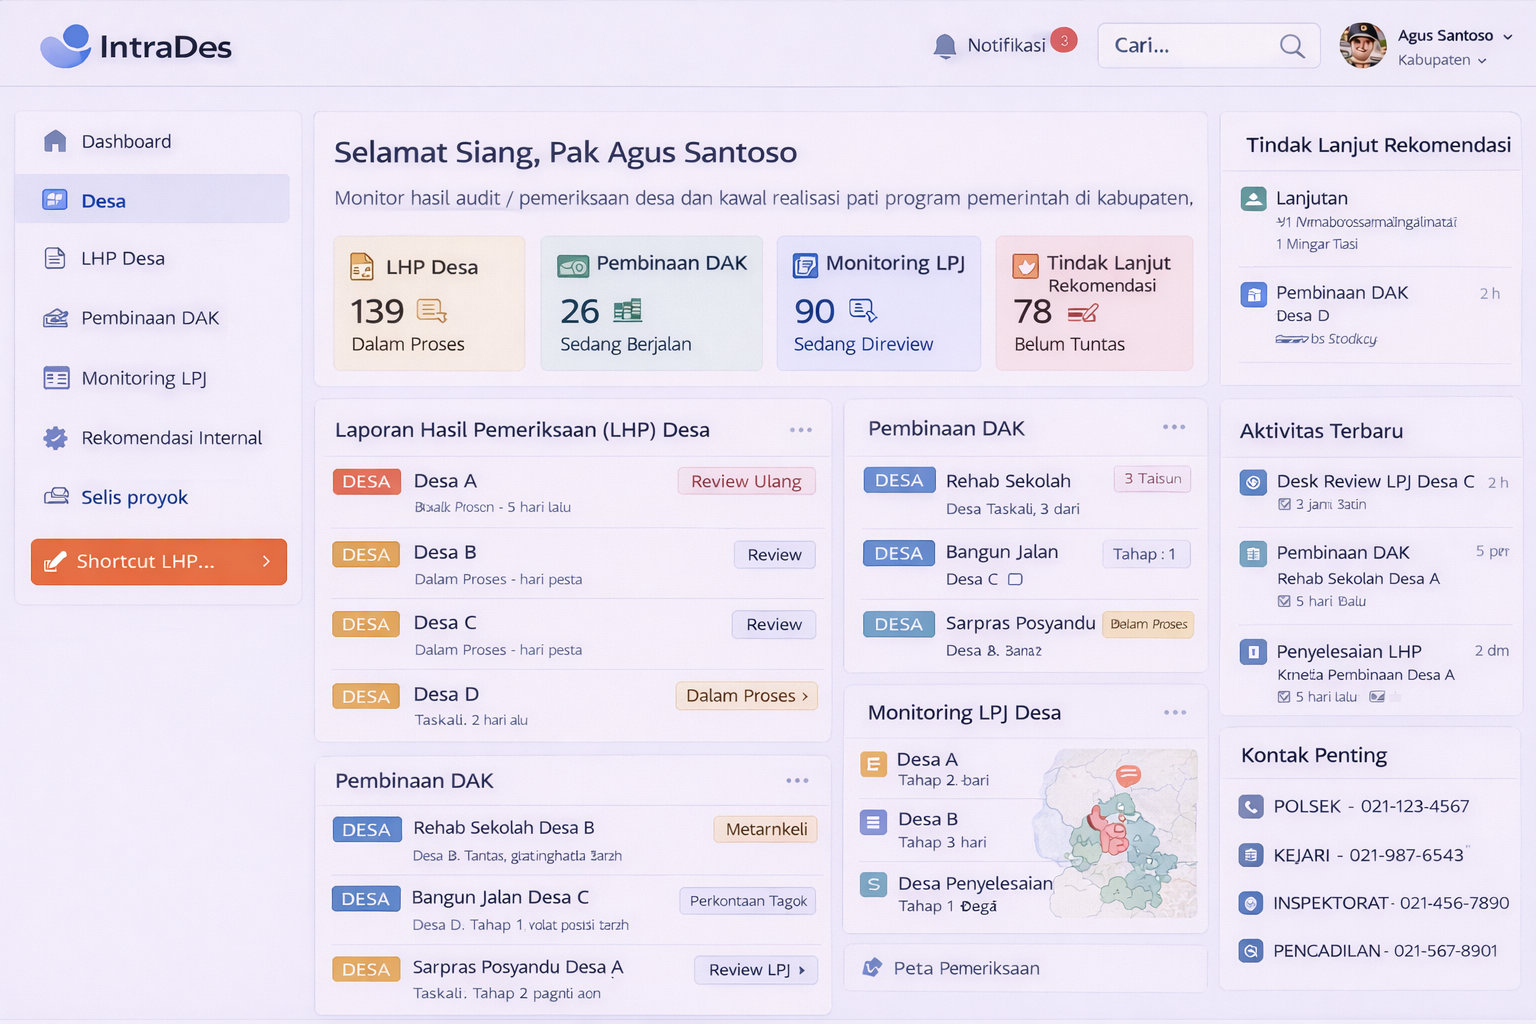Open Monitoring LPJ in the sidebar
Screen dimensions: 1536x1024
tap(144, 378)
